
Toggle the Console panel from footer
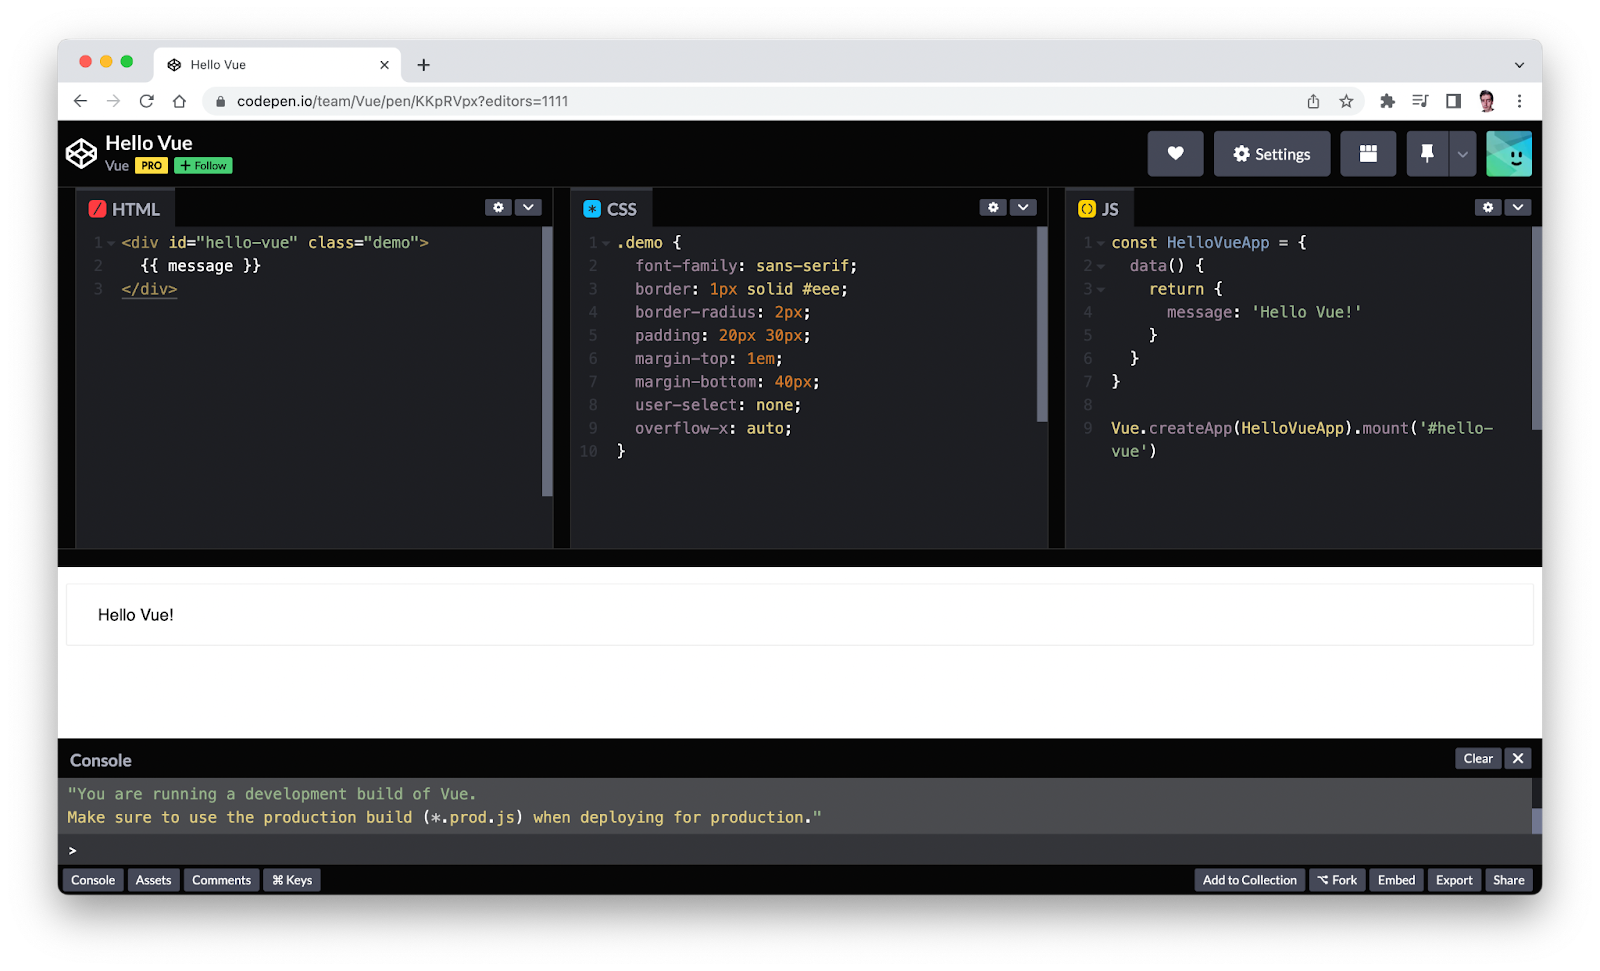[93, 880]
